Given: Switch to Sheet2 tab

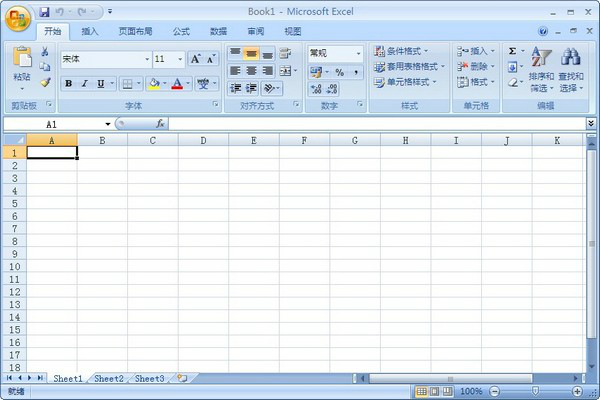Looking at the screenshot, I should point(109,379).
